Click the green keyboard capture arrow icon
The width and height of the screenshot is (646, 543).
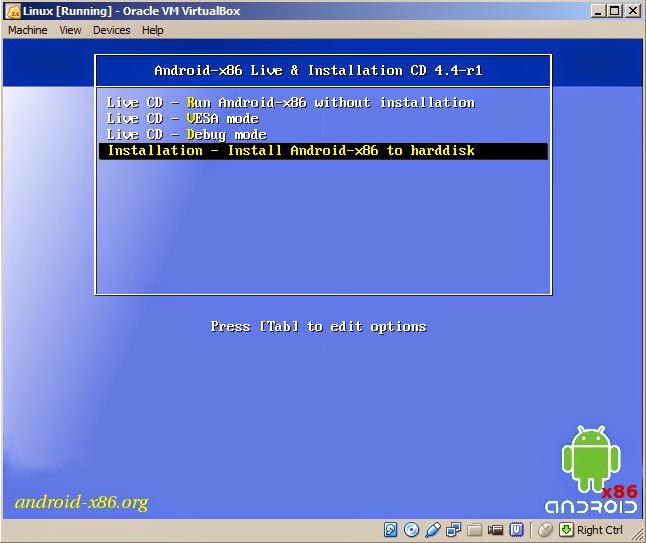tap(566, 530)
